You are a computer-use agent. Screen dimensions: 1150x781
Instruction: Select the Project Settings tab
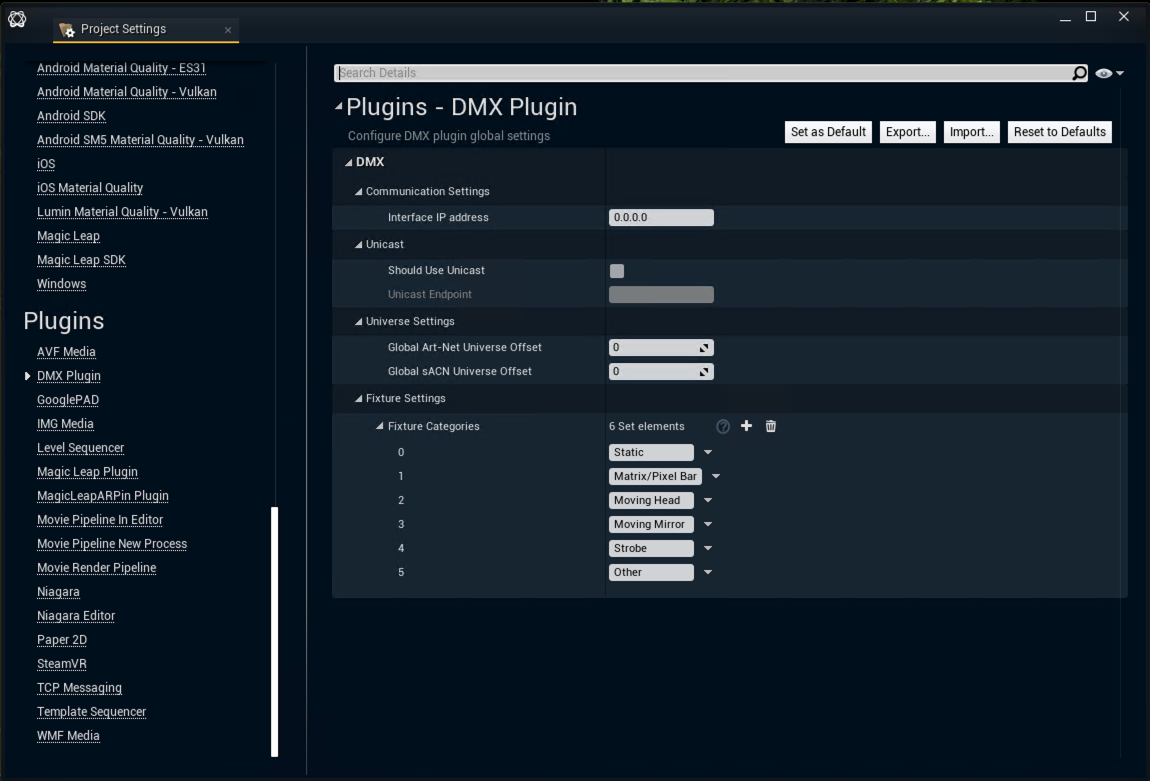123,29
